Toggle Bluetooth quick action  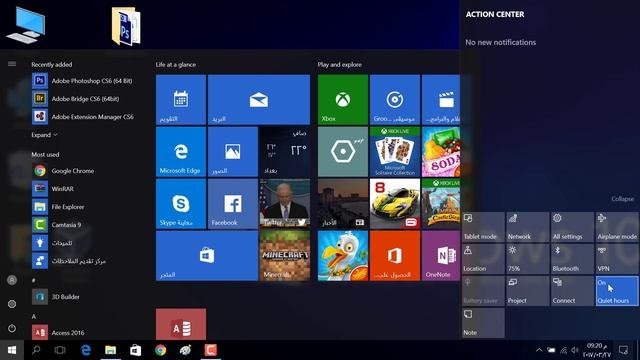click(x=572, y=259)
